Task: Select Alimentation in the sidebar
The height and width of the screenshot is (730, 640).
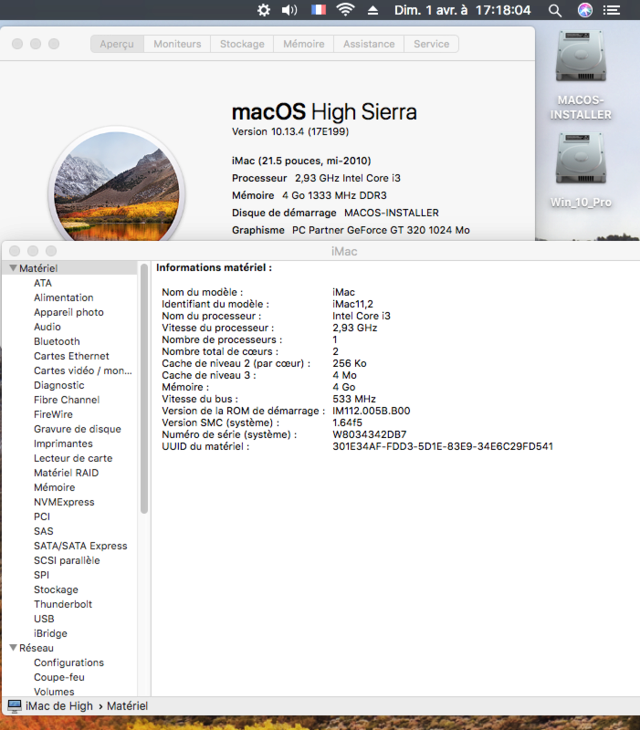Action: 64,297
